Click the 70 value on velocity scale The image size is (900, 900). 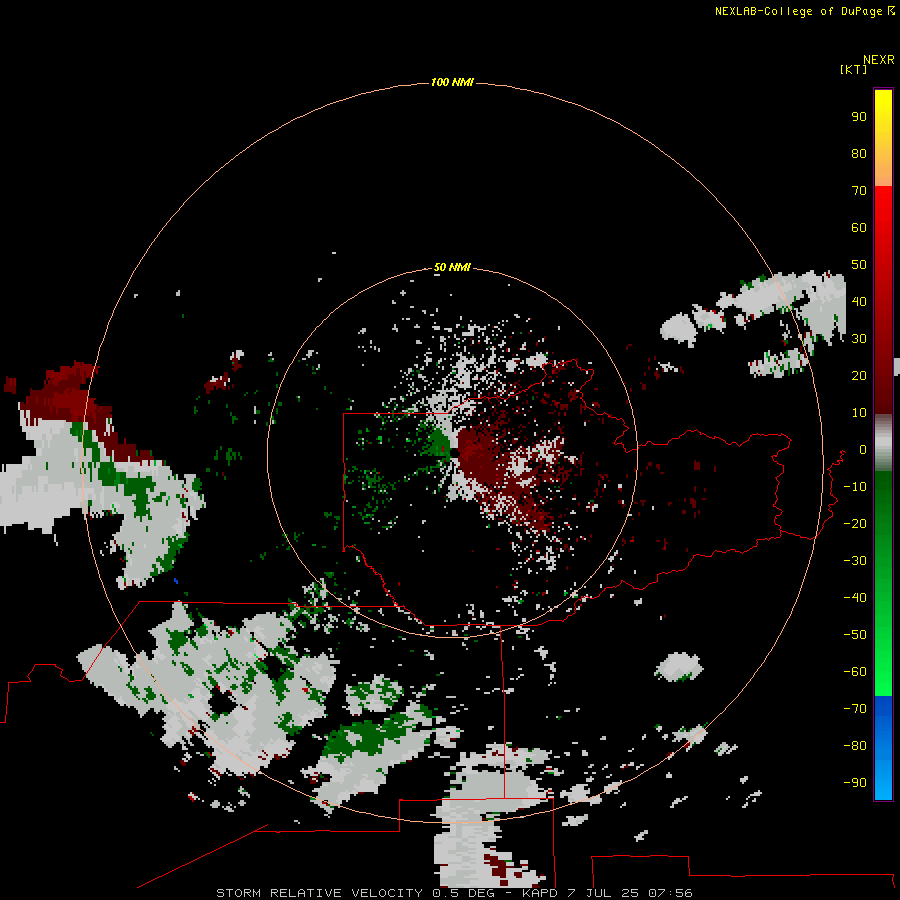point(859,191)
